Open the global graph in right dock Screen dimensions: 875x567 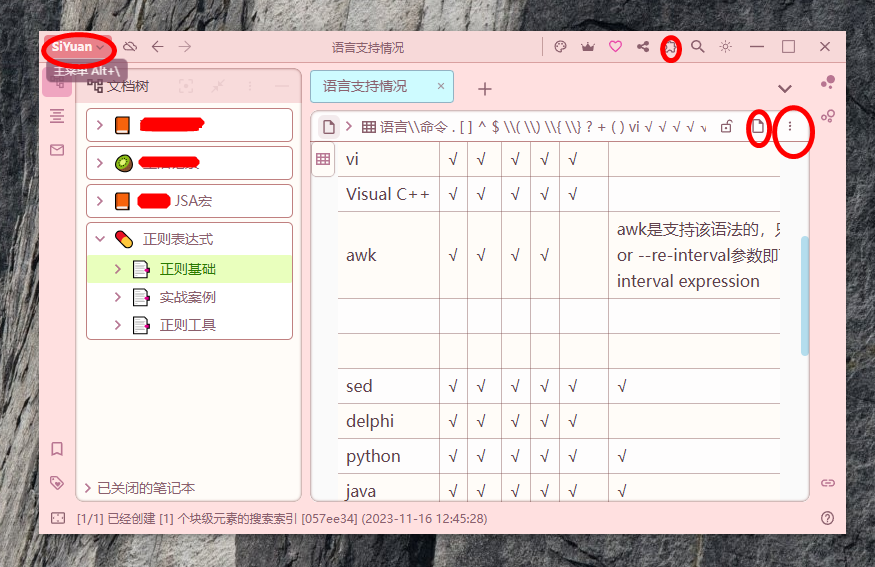point(828,116)
